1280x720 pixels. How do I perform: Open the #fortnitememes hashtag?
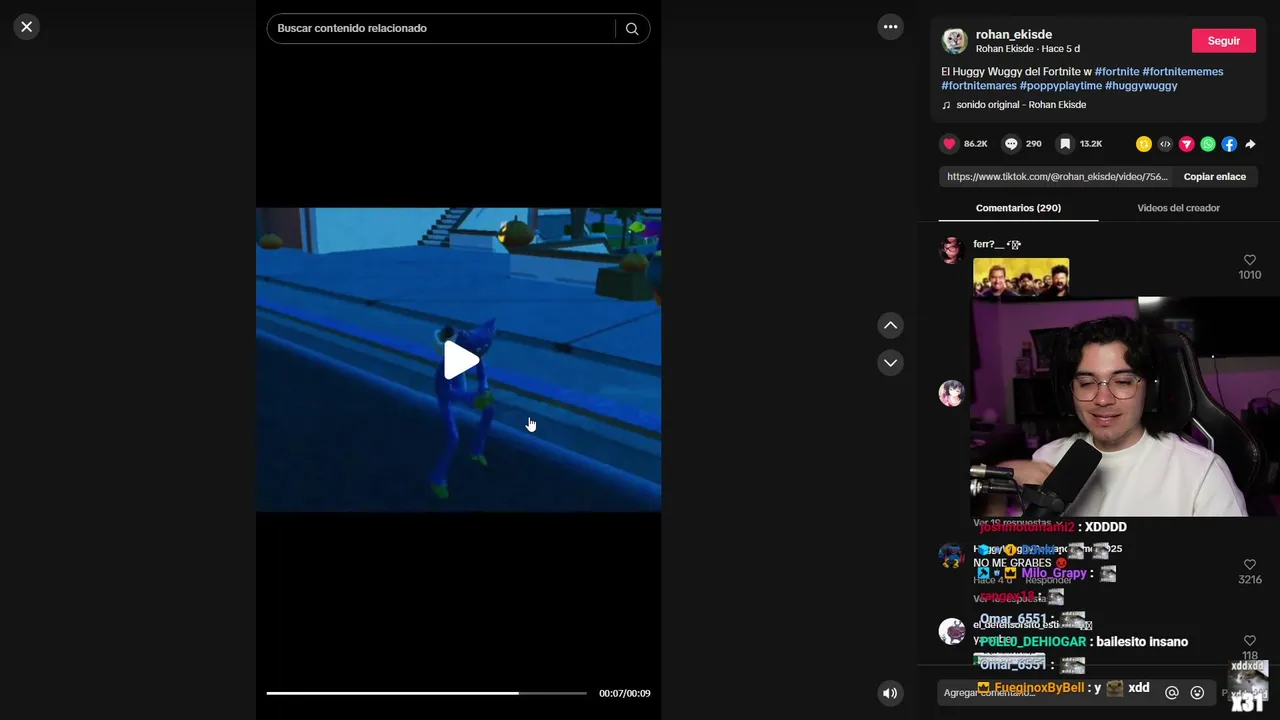point(1183,72)
